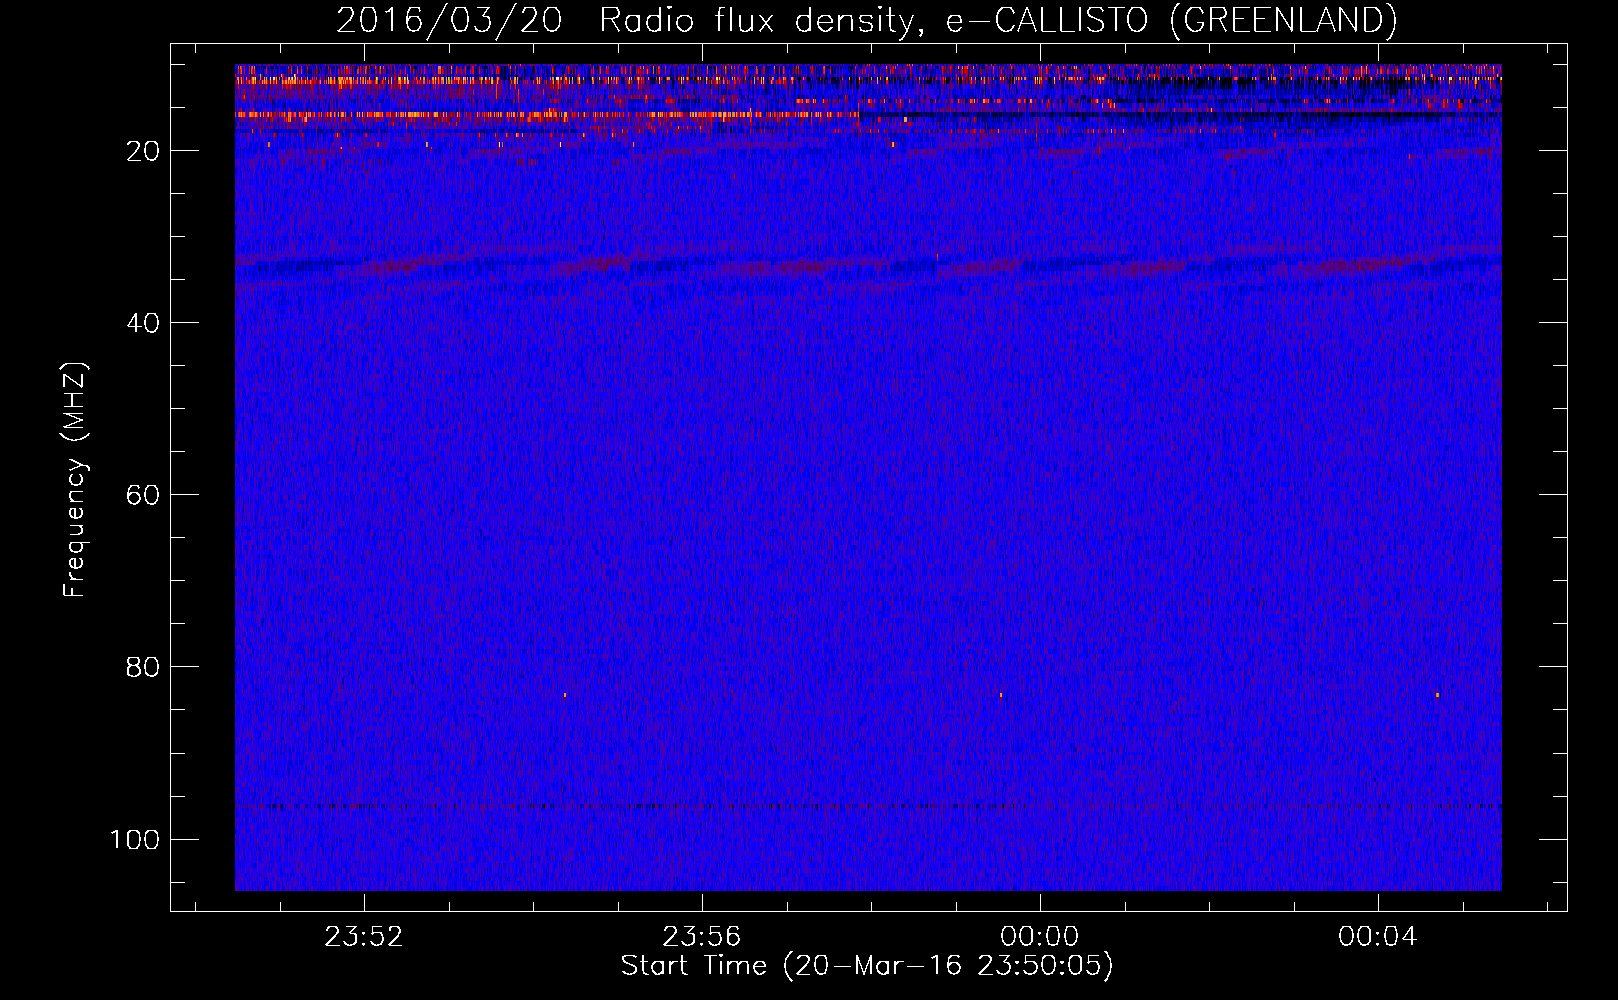Image resolution: width=1618 pixels, height=1000 pixels.
Task: Select the 00:04 time tick label
Action: click(x=1378, y=937)
